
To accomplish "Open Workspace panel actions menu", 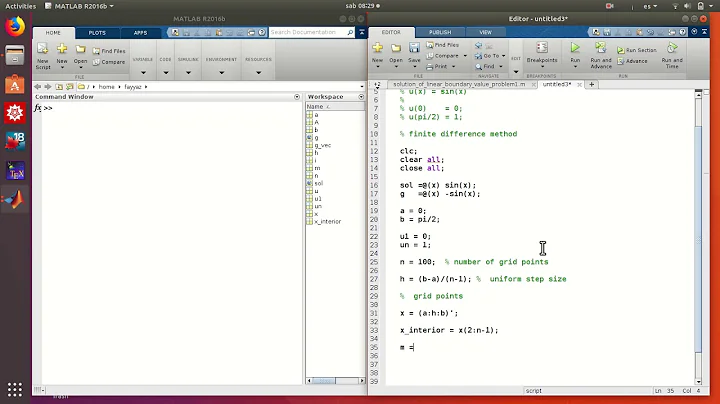I will click(361, 97).
